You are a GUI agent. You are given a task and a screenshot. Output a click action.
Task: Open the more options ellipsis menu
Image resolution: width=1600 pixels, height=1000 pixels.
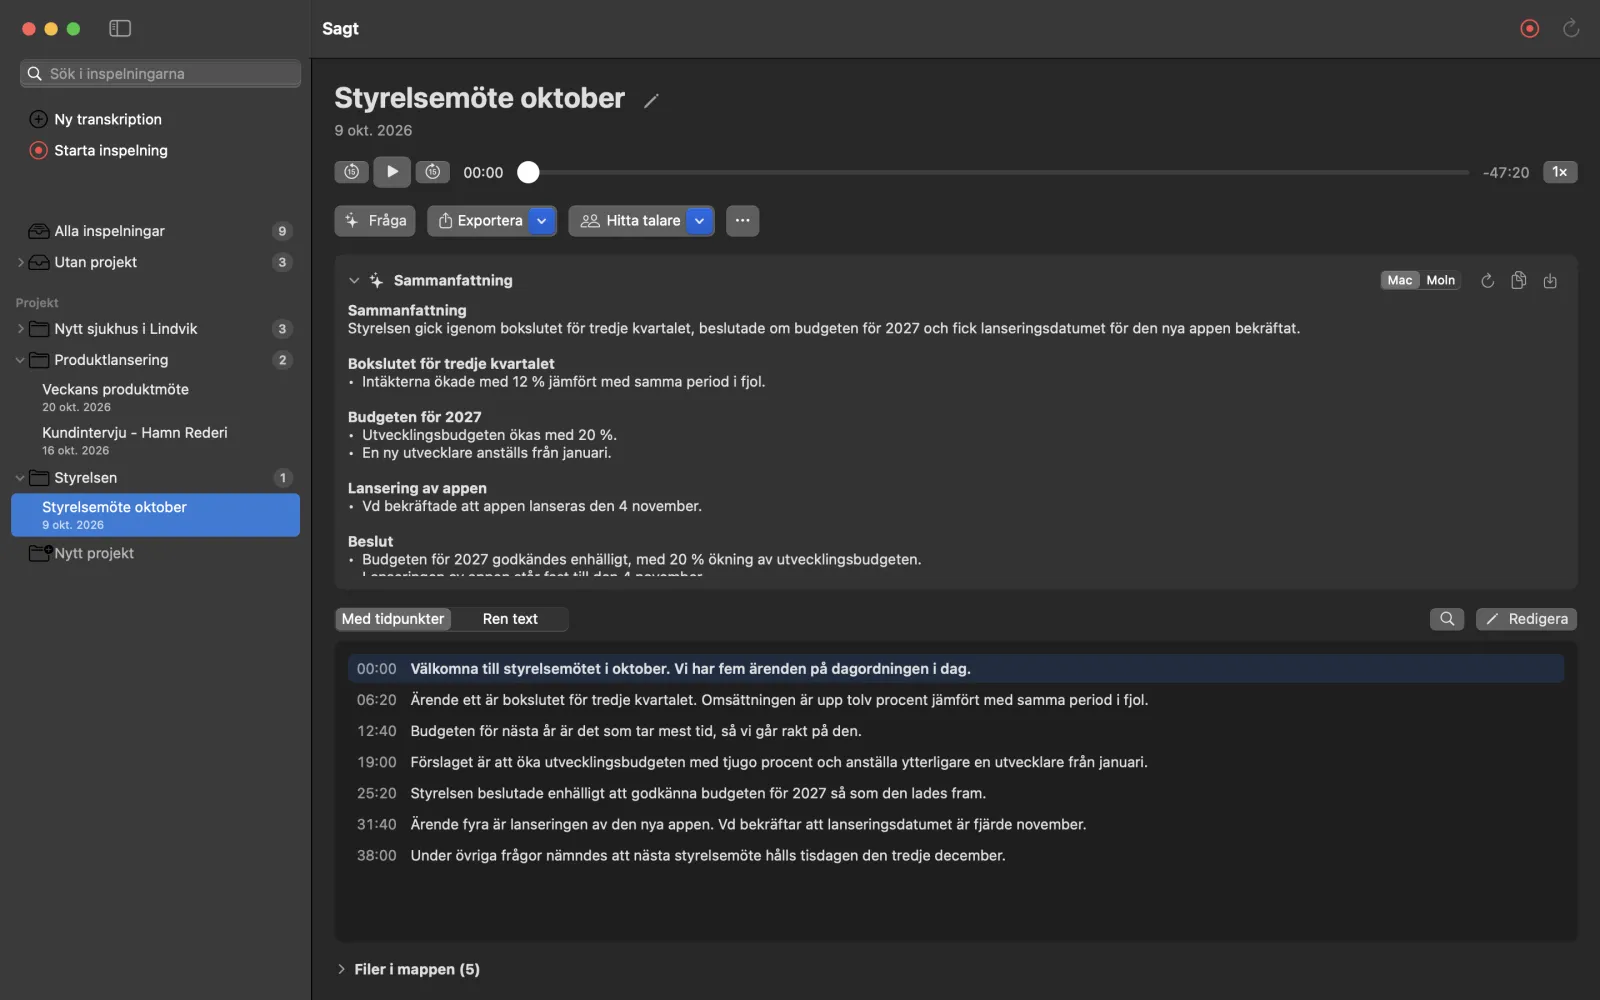click(742, 221)
